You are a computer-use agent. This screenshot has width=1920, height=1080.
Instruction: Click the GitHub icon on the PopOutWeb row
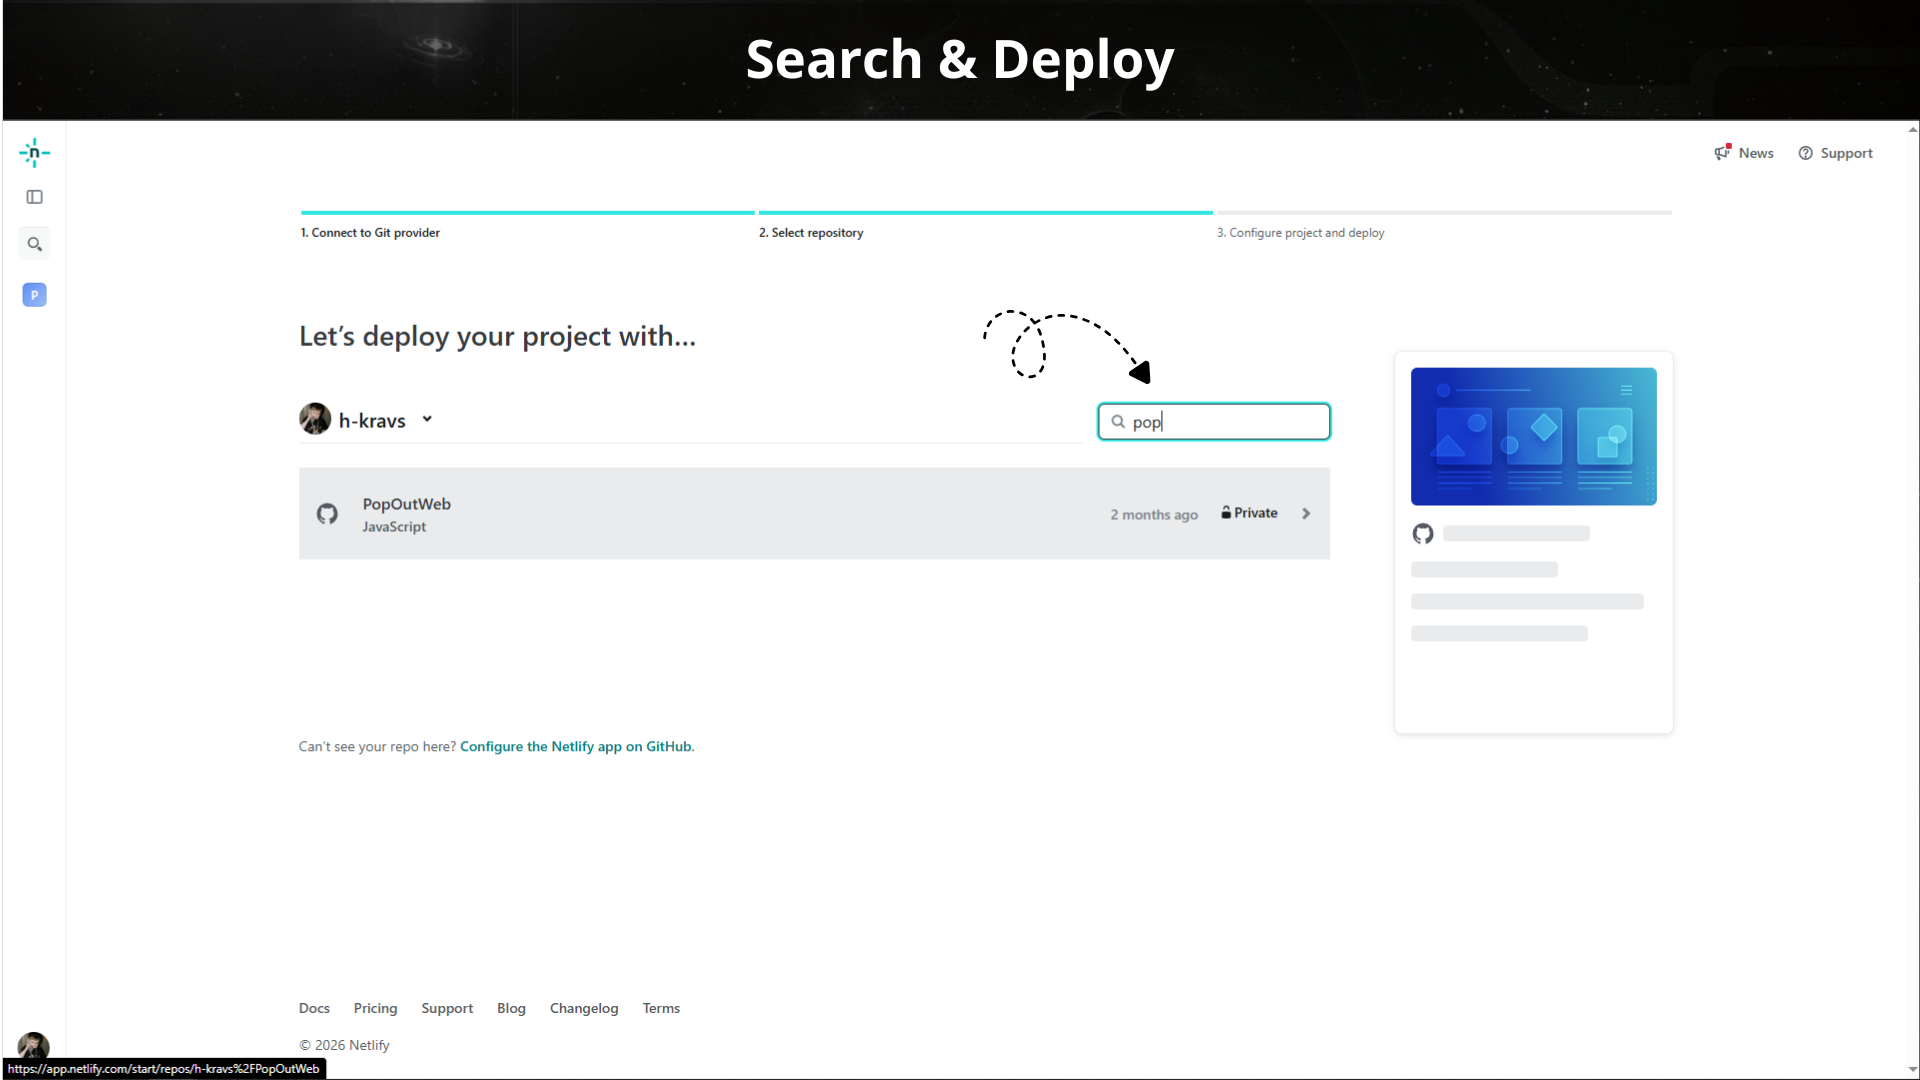click(x=327, y=514)
